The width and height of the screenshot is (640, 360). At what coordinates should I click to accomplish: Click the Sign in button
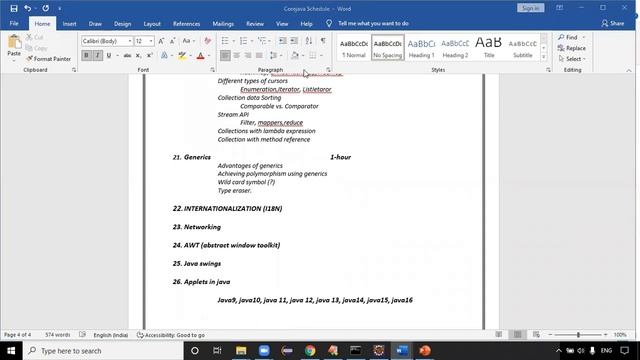point(531,8)
